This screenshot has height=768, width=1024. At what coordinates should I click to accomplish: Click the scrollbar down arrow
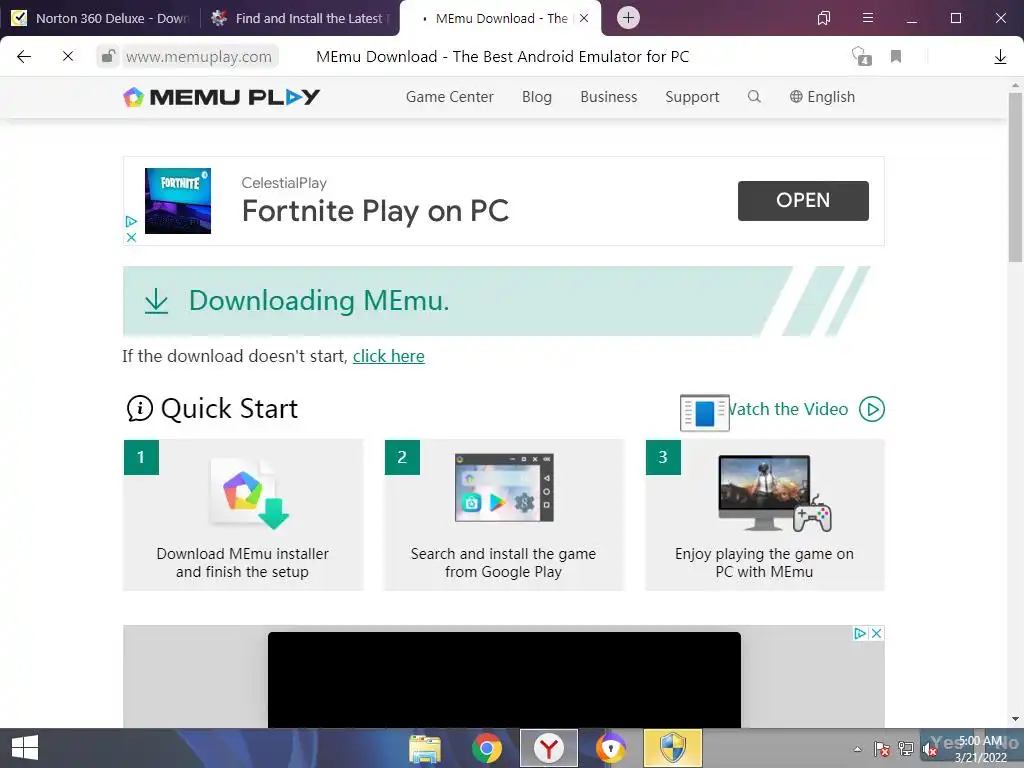click(x=1016, y=719)
